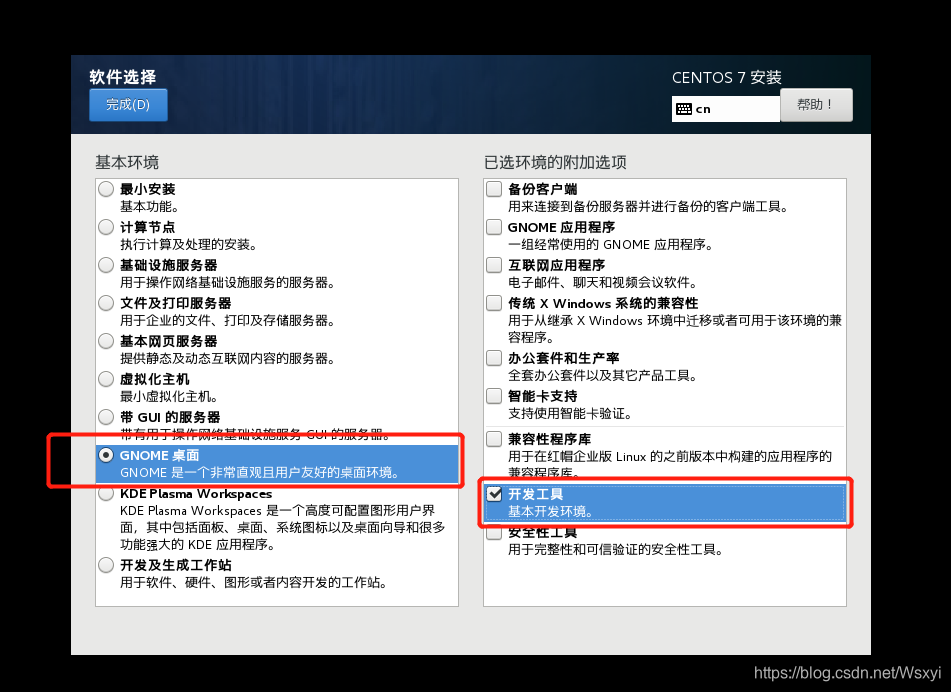Tick 办公套件和生产率 checkbox
Image resolution: width=951 pixels, height=692 pixels.
point(494,358)
